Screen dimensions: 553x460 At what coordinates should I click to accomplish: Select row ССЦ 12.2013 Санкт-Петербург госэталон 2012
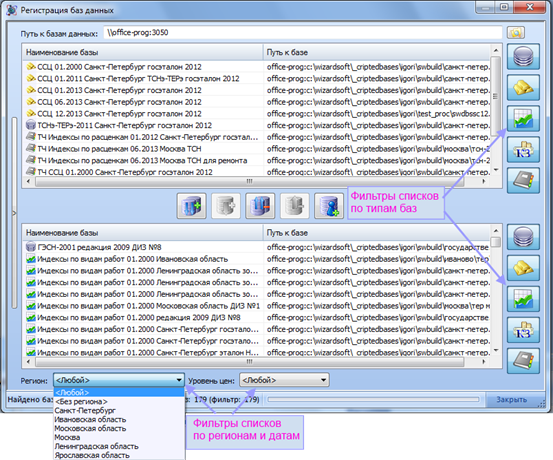256,114
